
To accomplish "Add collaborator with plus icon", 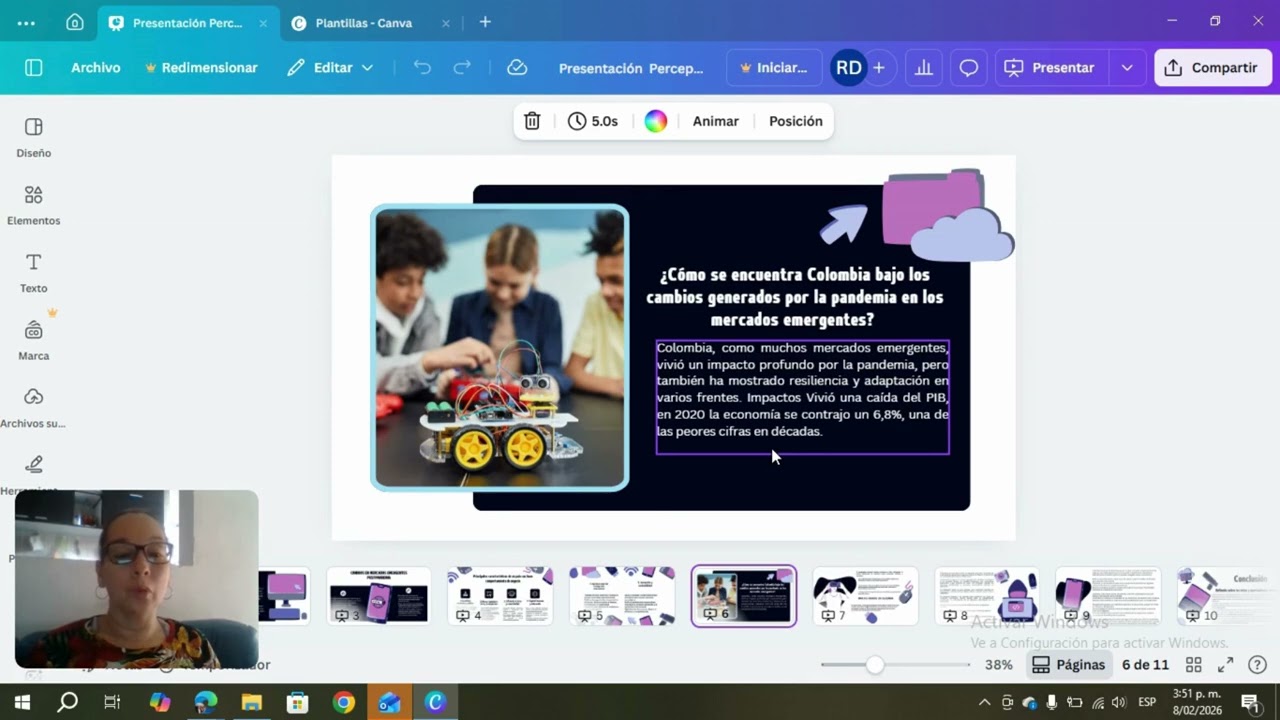I will (879, 68).
